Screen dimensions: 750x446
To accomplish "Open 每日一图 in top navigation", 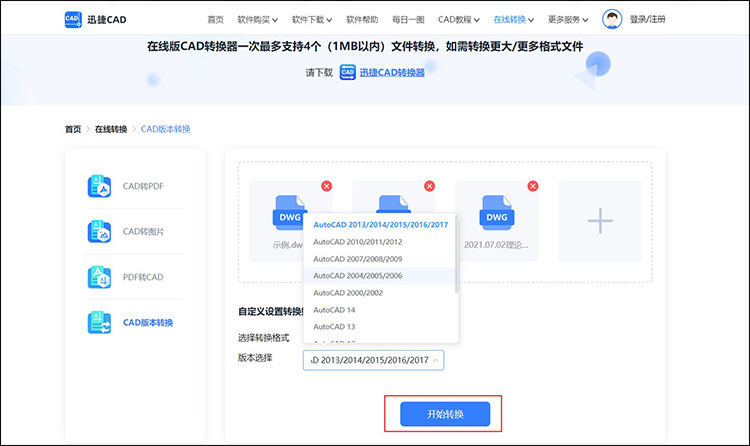I will pos(408,20).
